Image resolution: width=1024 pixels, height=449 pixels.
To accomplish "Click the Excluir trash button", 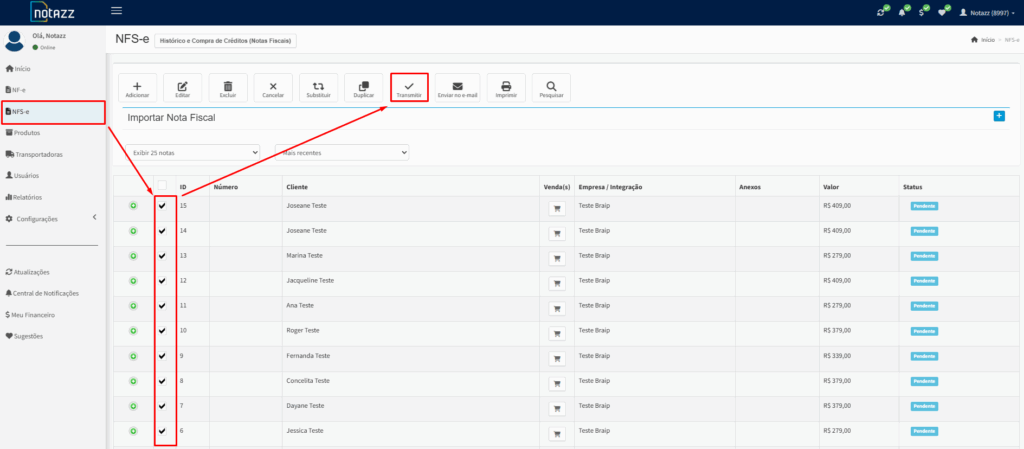I will pyautogui.click(x=228, y=88).
